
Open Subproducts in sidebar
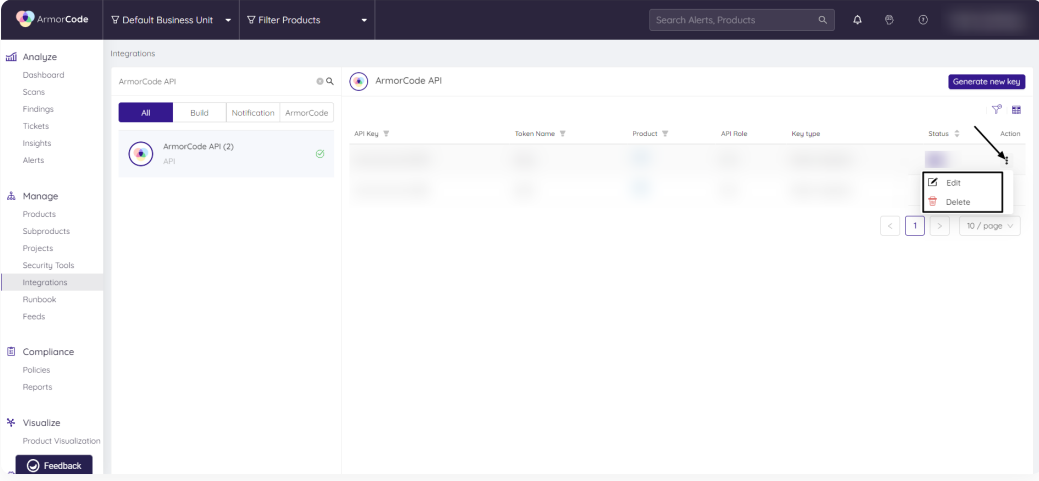point(46,231)
